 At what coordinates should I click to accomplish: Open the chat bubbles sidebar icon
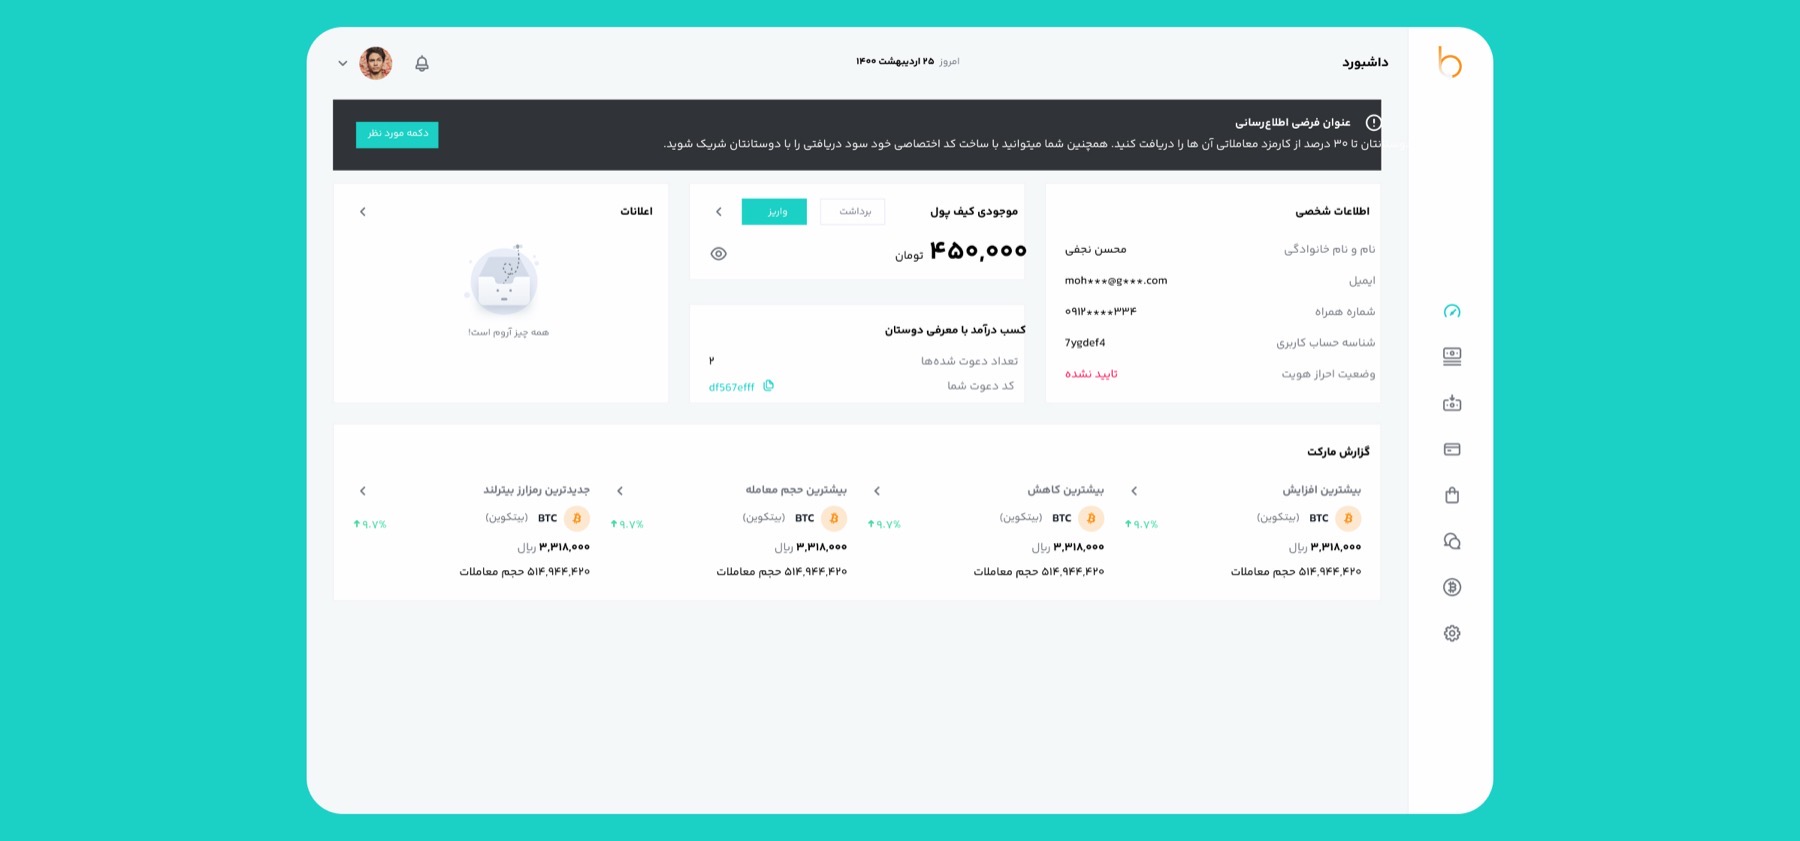pos(1452,541)
